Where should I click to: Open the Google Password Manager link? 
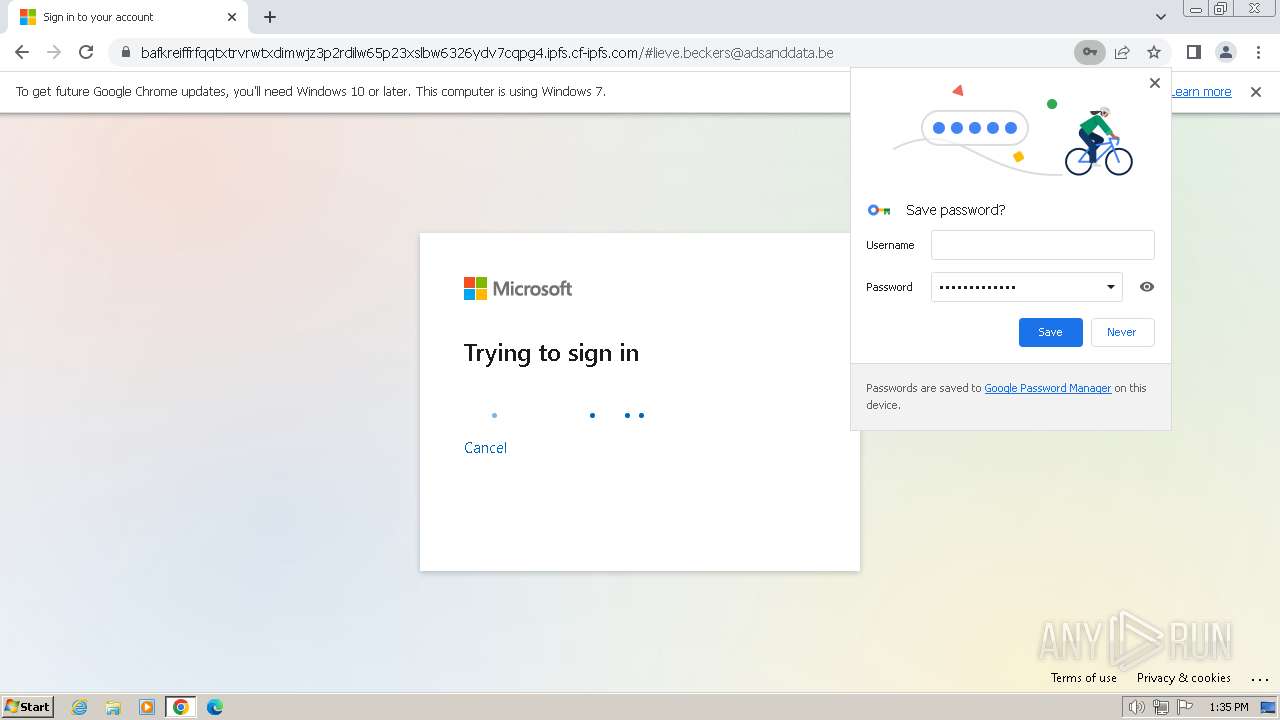tap(1047, 388)
